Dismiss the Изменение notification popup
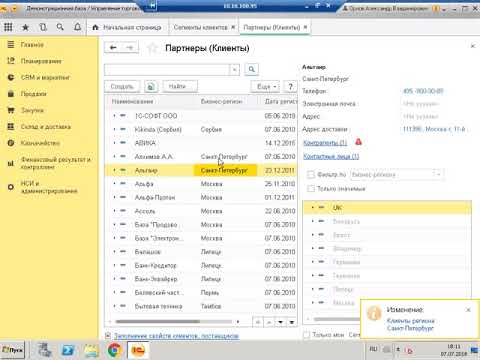Viewport: 480px width, 360px height. (468, 310)
